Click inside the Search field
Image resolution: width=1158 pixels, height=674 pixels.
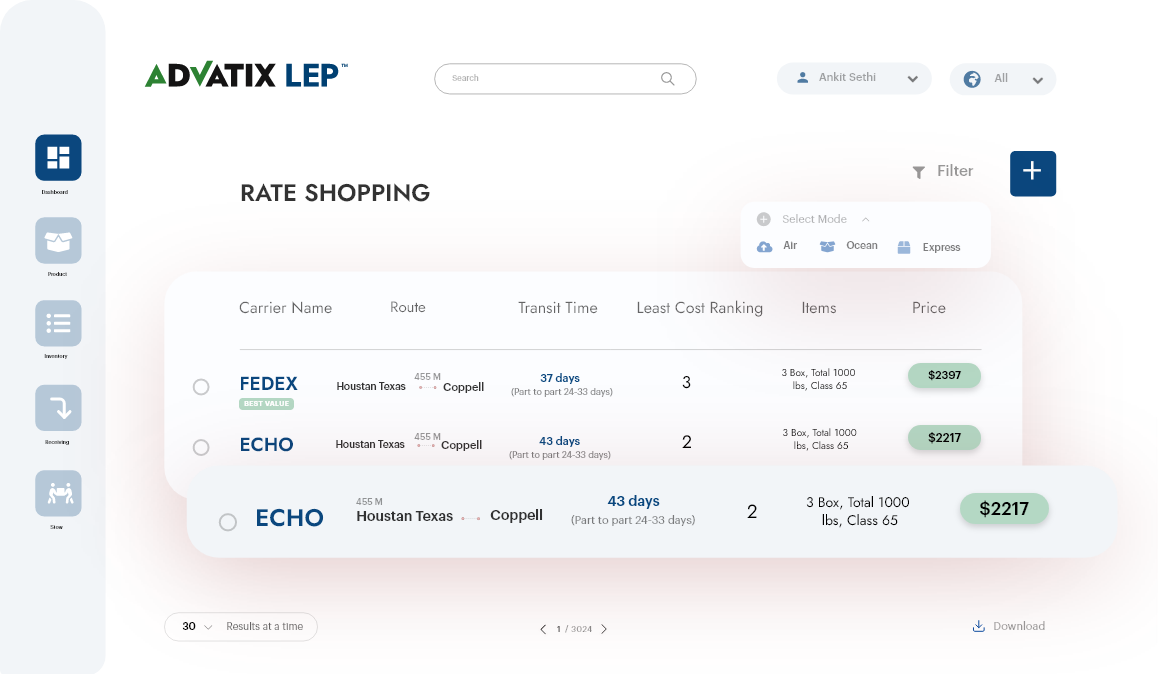565,78
